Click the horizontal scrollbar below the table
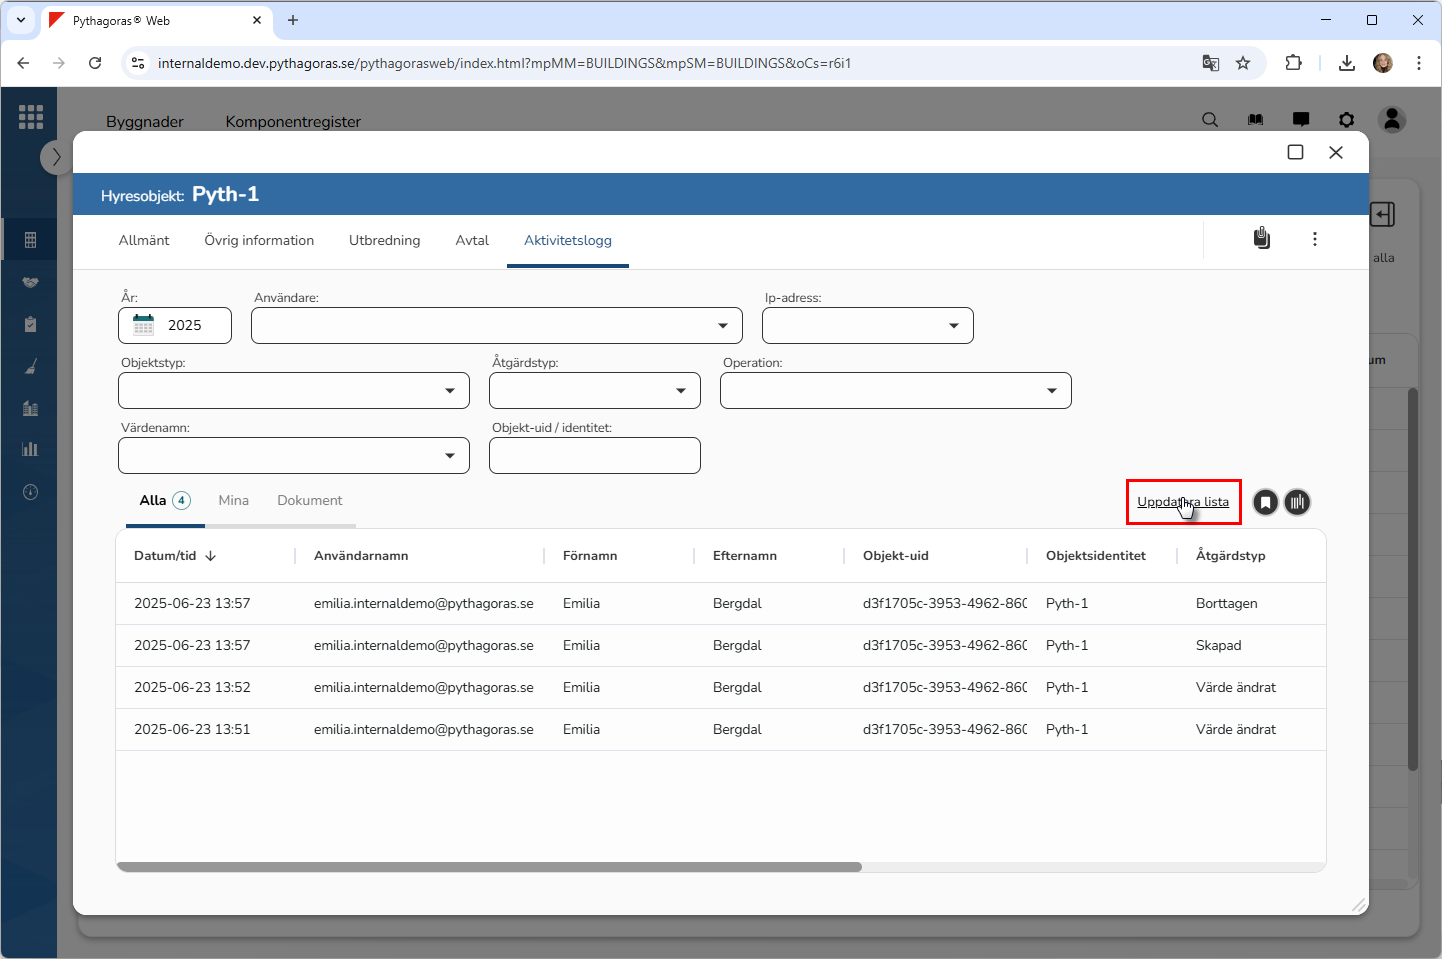Image resolution: width=1442 pixels, height=959 pixels. tap(489, 867)
